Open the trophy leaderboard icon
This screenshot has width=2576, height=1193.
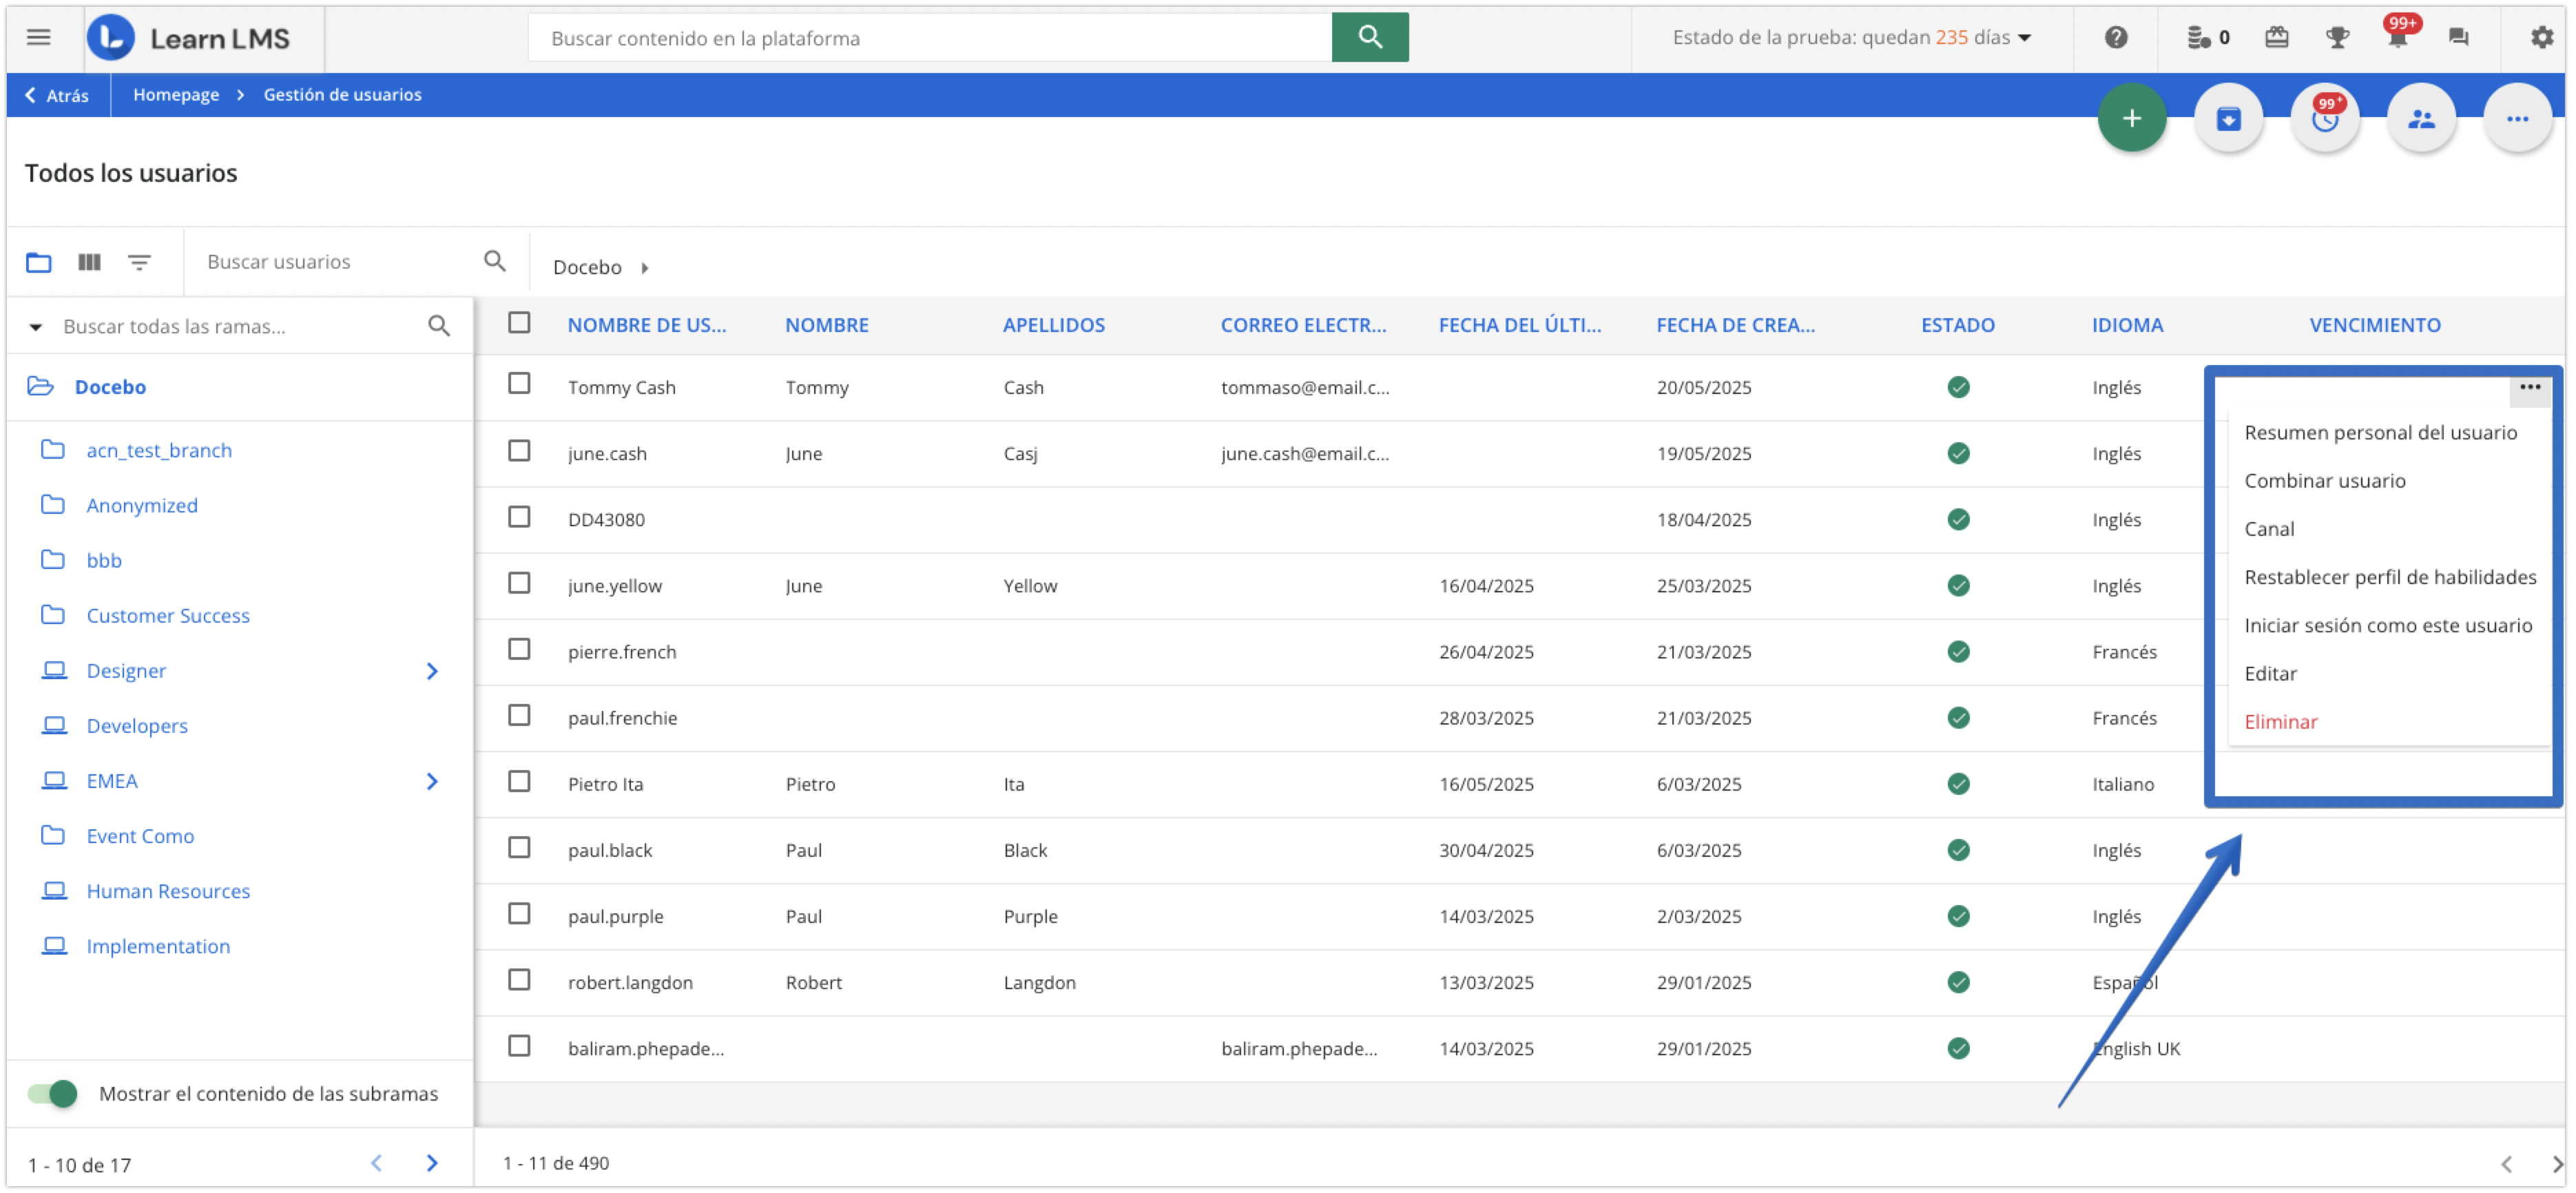pyautogui.click(x=2336, y=38)
